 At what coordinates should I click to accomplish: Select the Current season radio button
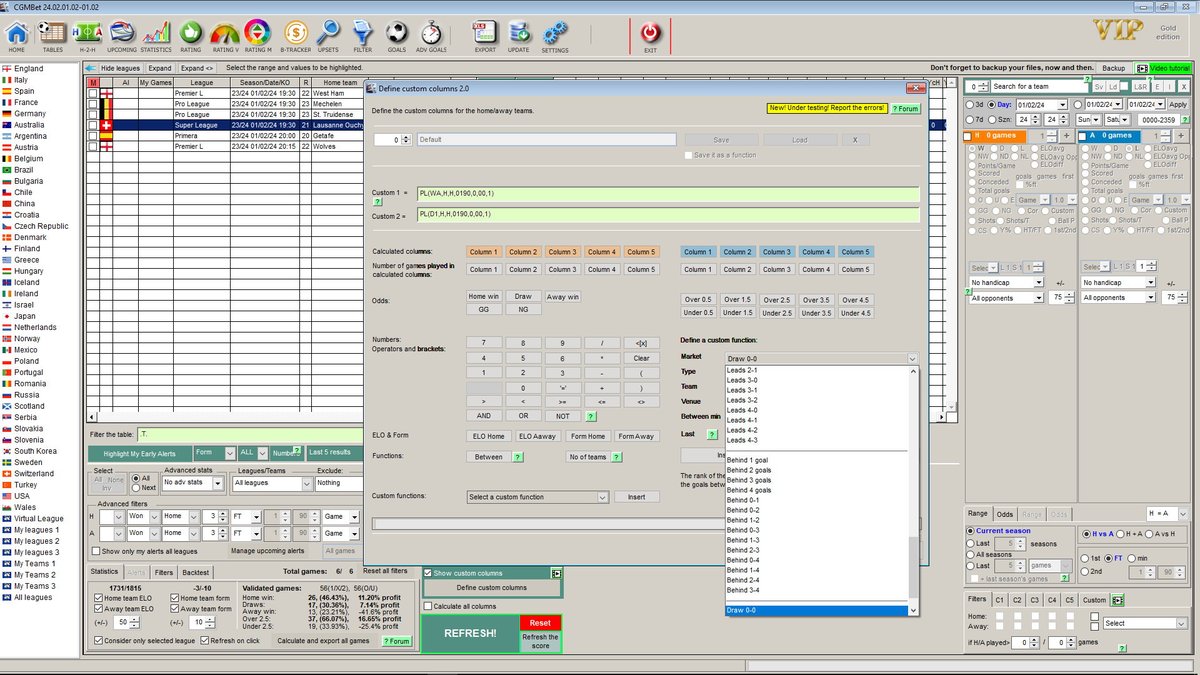[x=971, y=530]
